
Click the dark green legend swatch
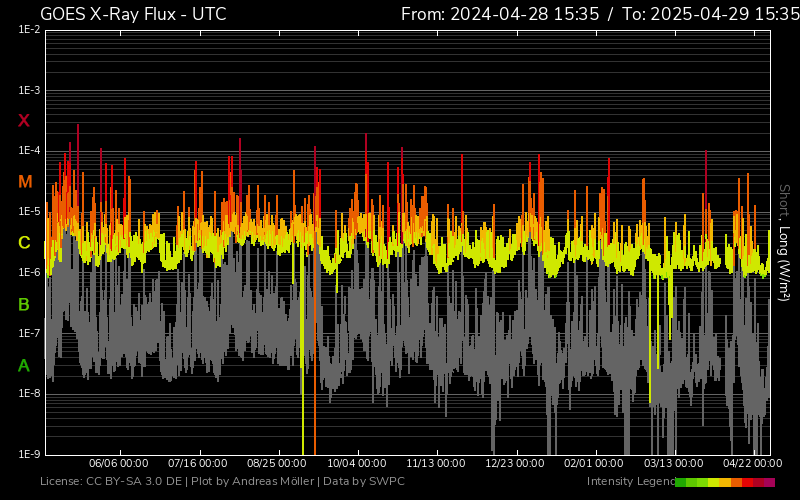click(x=681, y=482)
